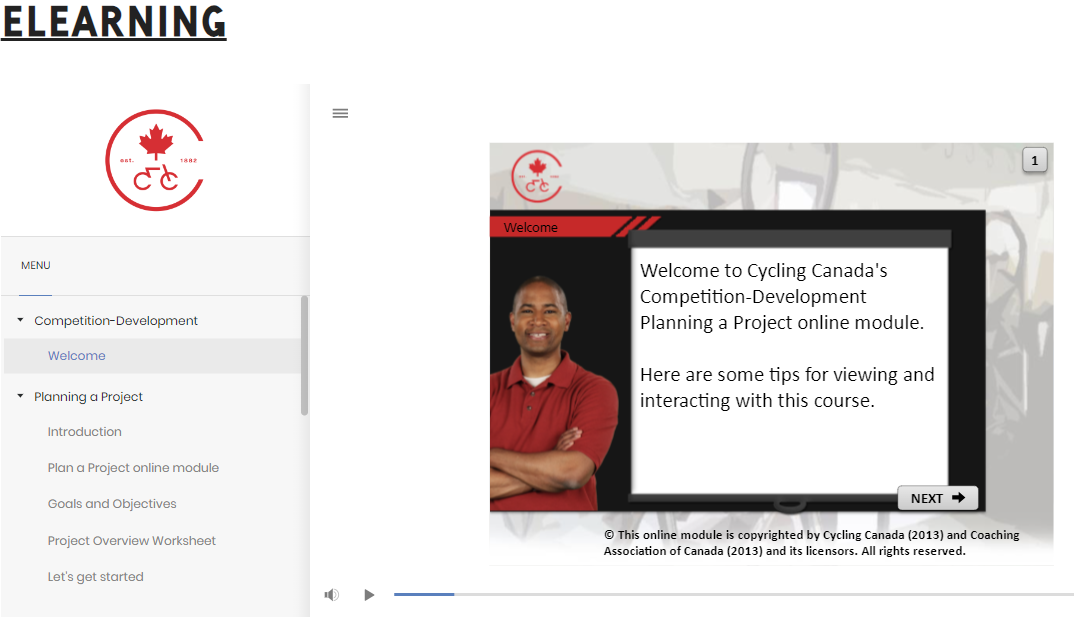Click the small Cycling Canada slide logo
Screen dimensions: 1074x617
point(537,177)
